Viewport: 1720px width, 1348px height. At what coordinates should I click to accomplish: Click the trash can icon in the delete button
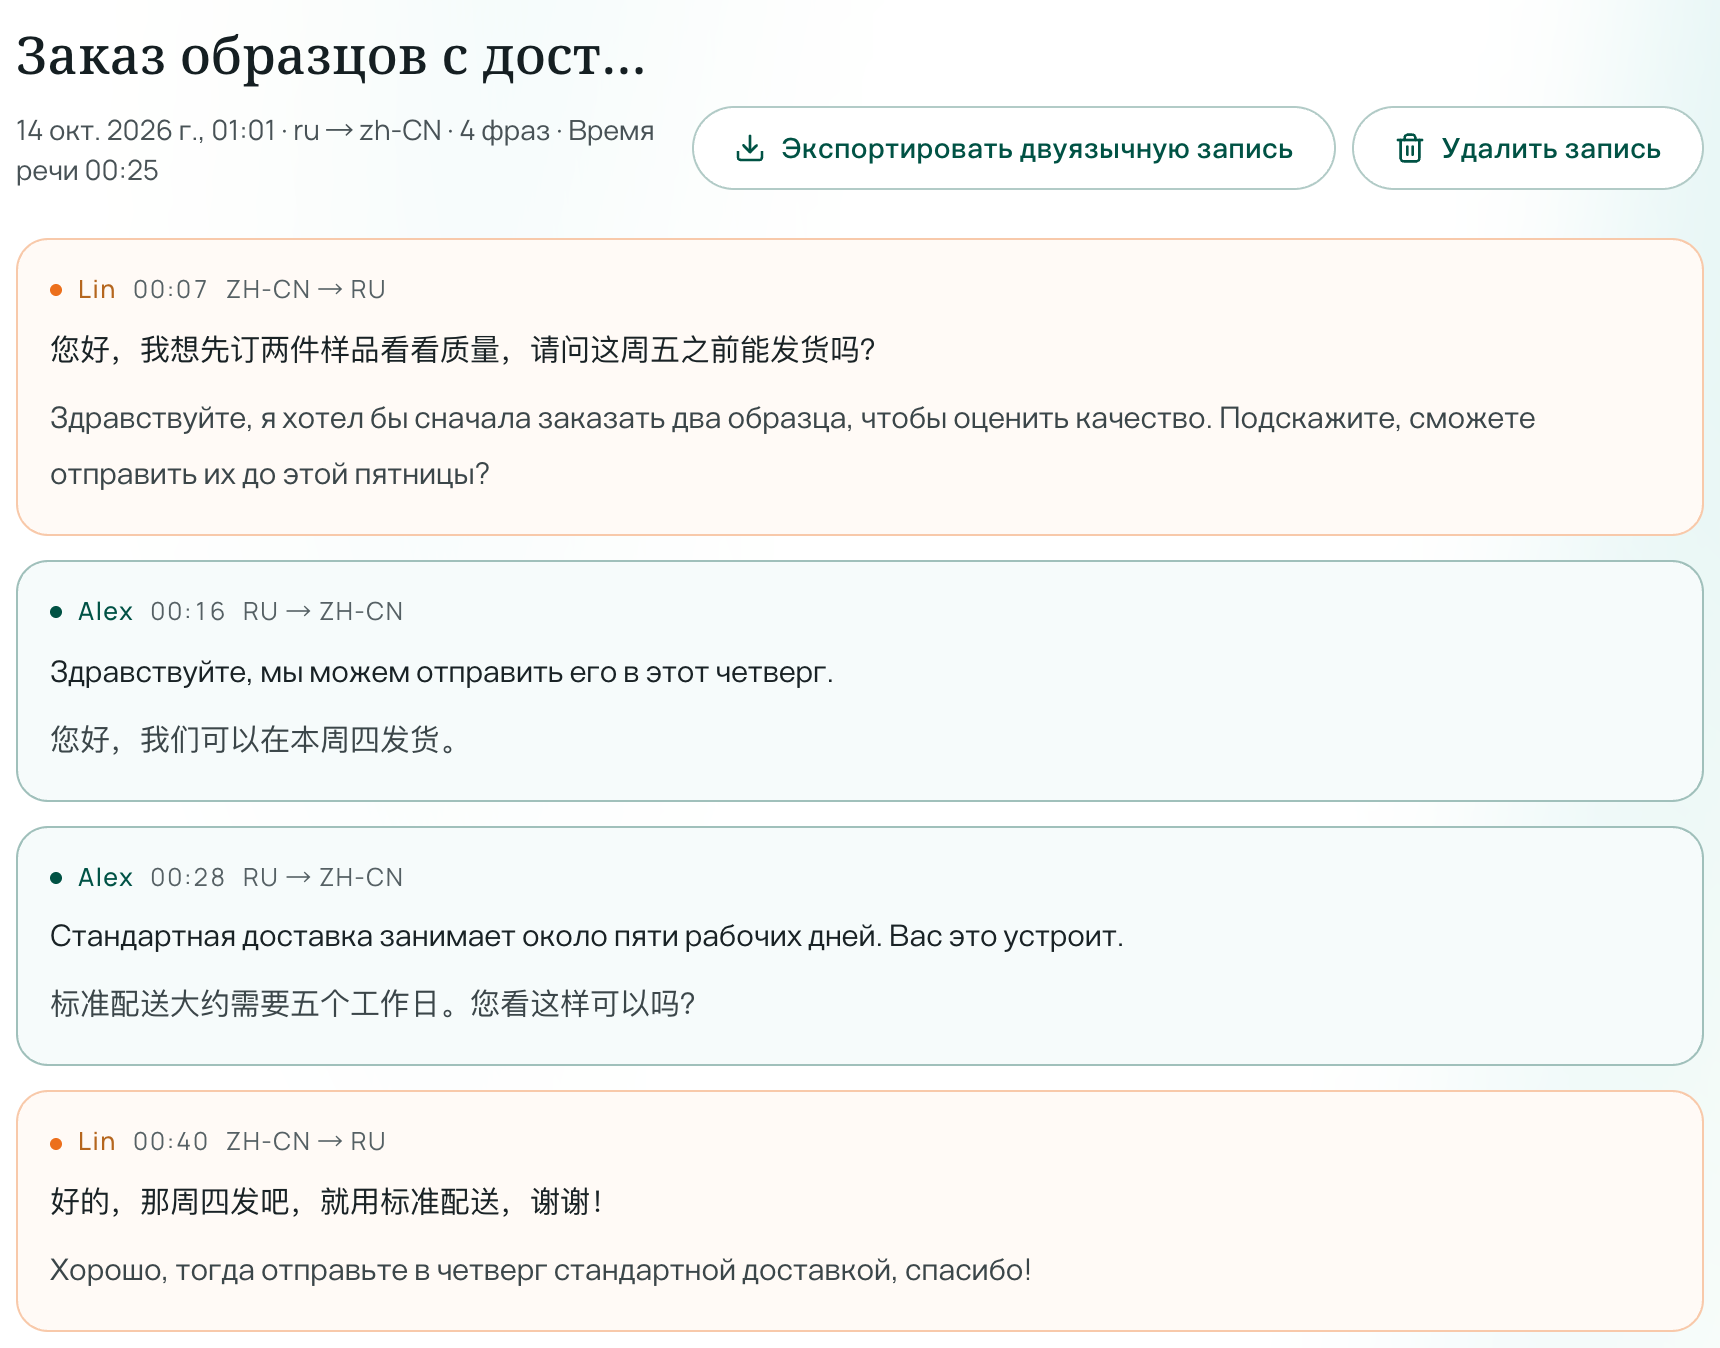pos(1410,148)
